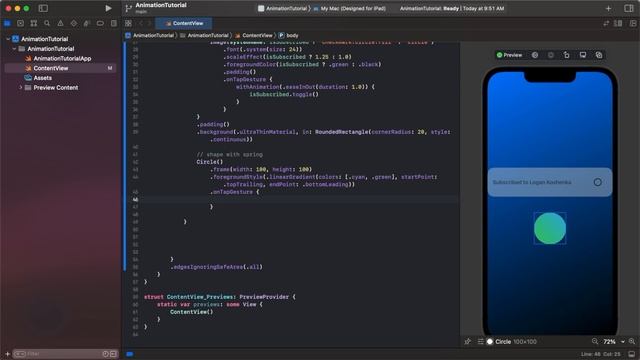
Task: Duplicate the preview with the canvas icon
Action: click(599, 55)
